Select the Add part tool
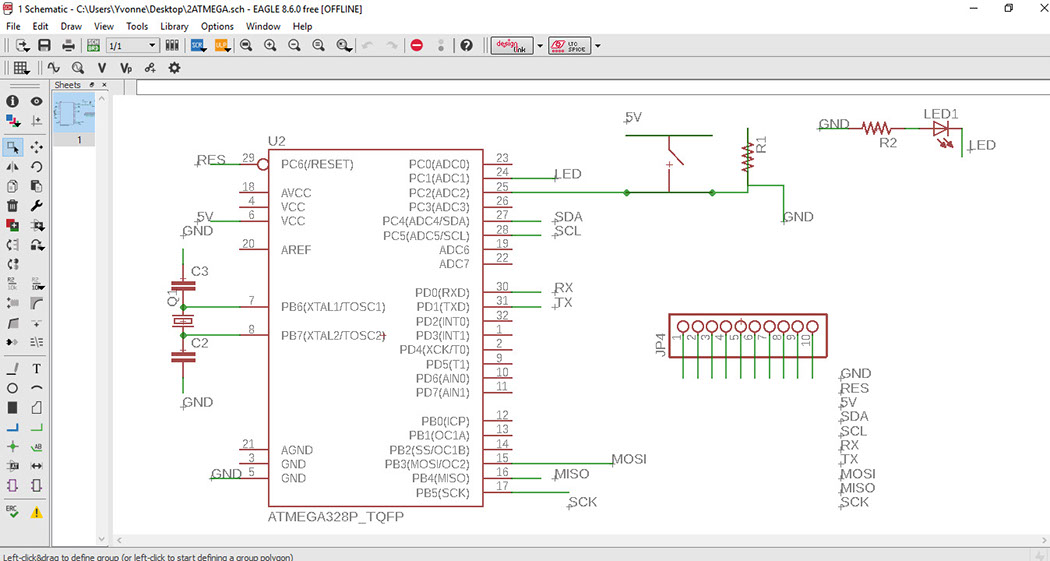Image resolution: width=1050 pixels, height=561 pixels. (x=12, y=225)
